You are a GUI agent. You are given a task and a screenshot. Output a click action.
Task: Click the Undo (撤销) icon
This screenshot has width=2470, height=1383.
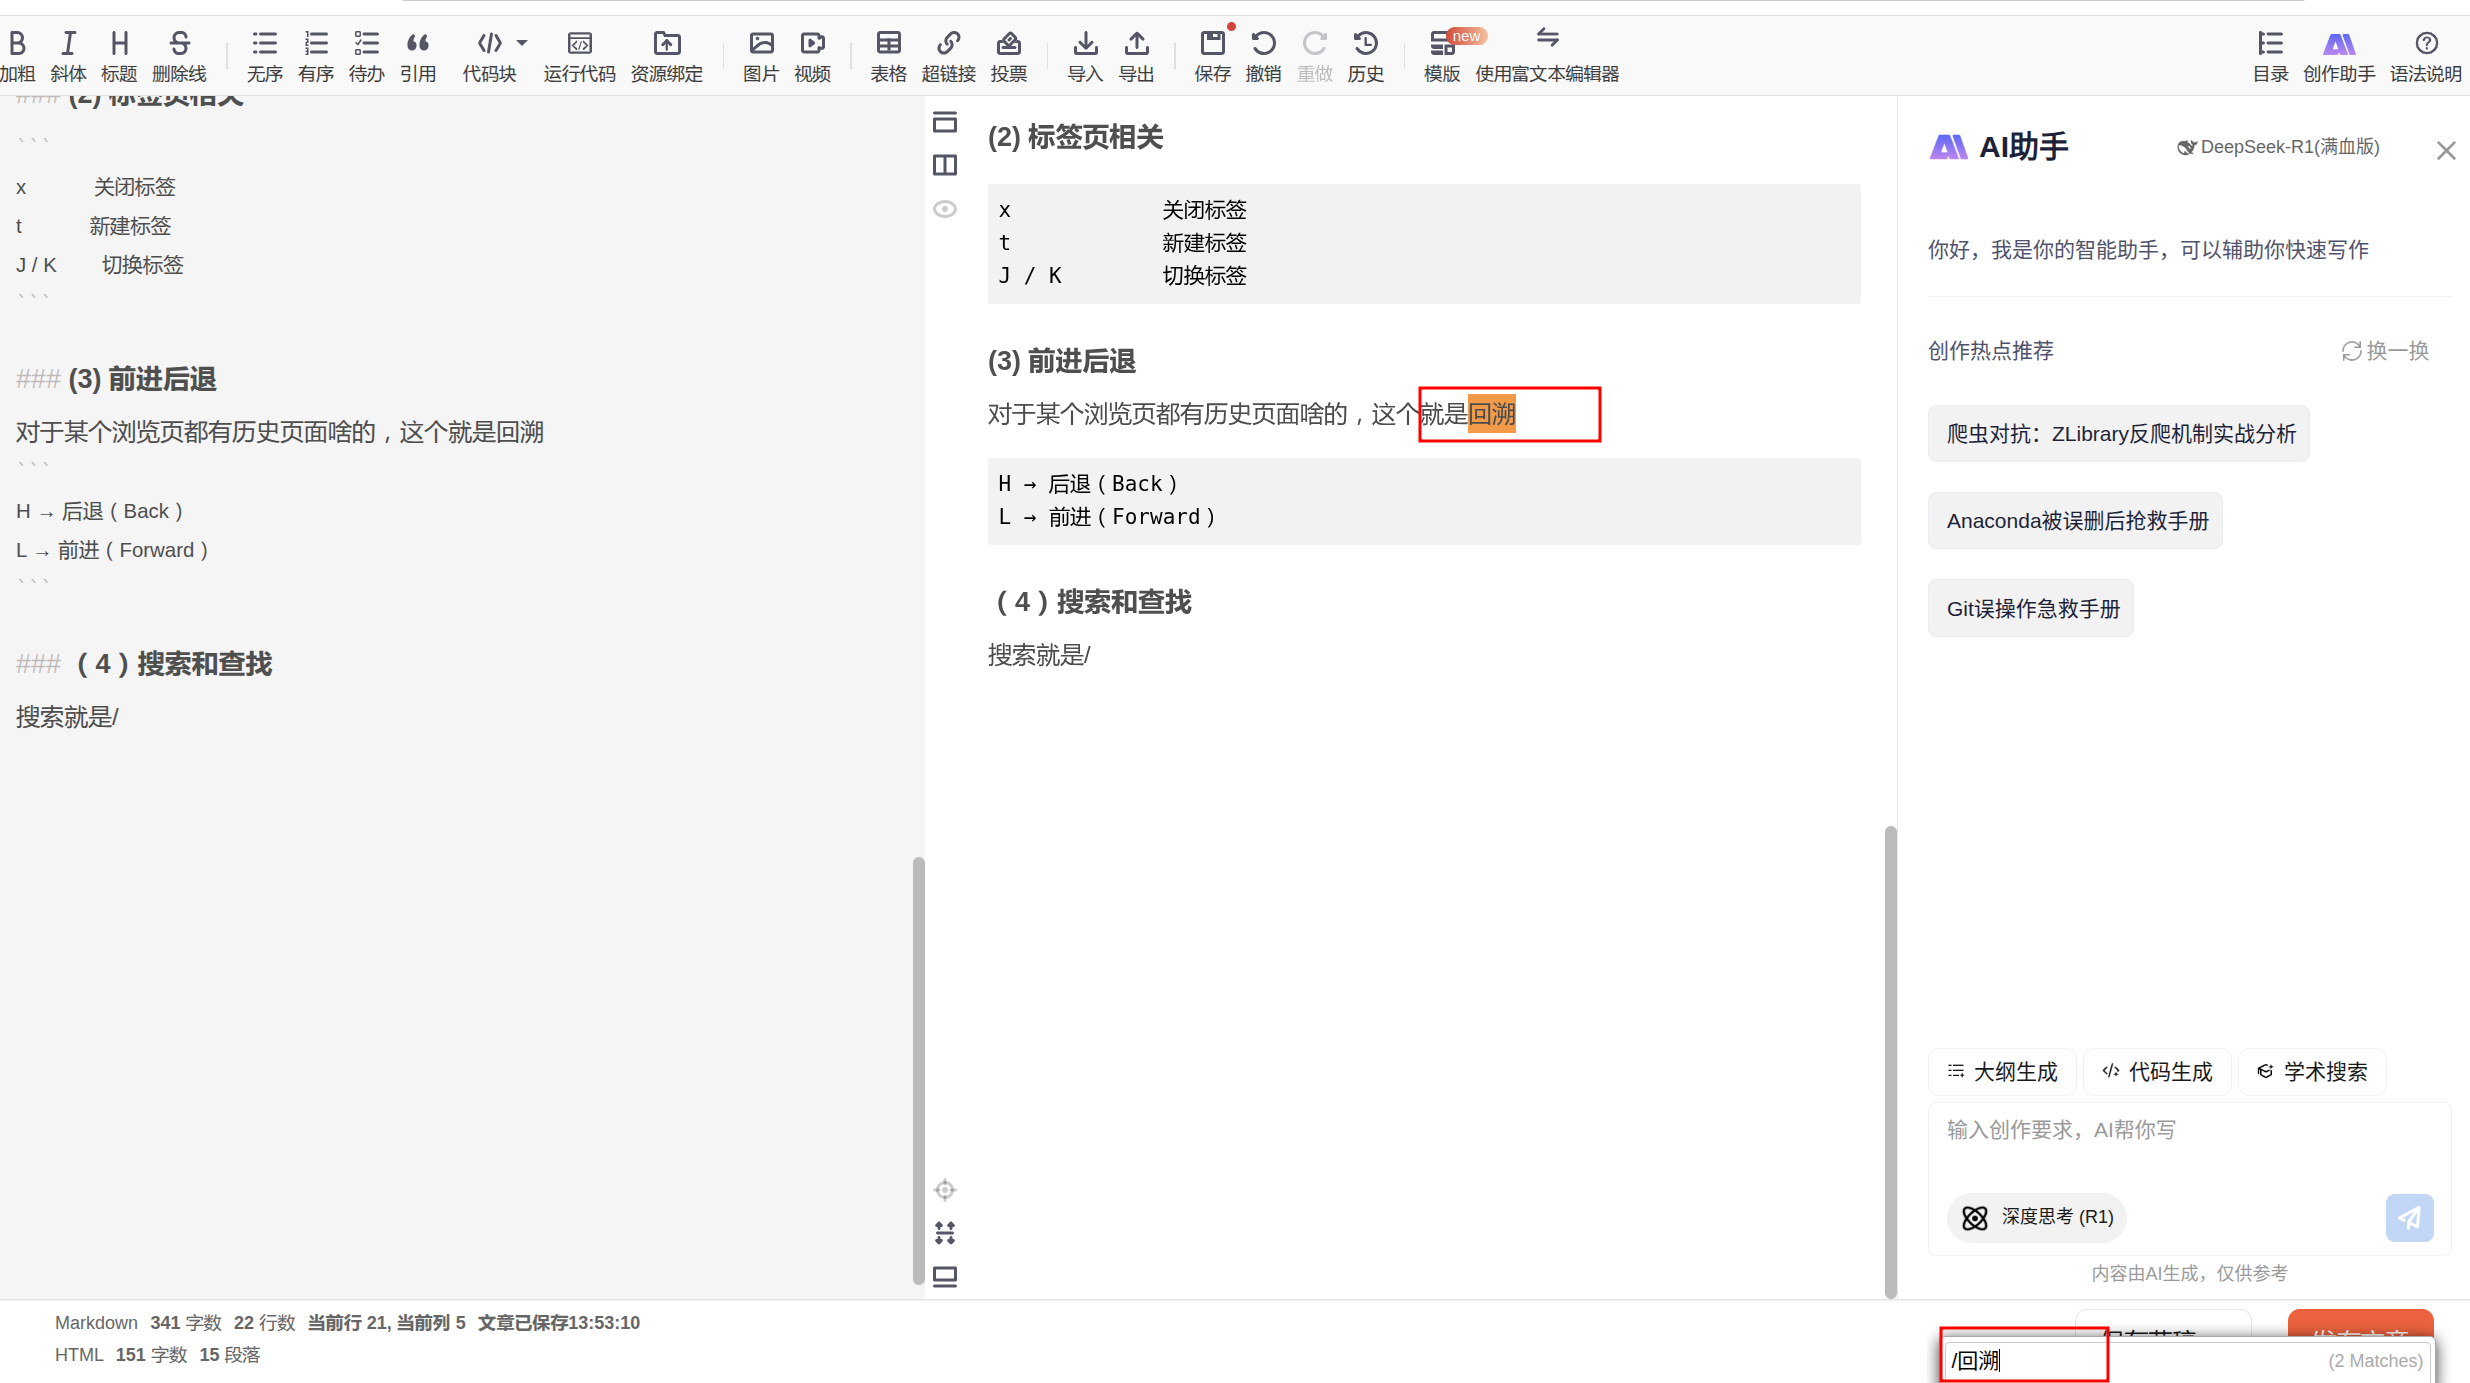point(1263,44)
